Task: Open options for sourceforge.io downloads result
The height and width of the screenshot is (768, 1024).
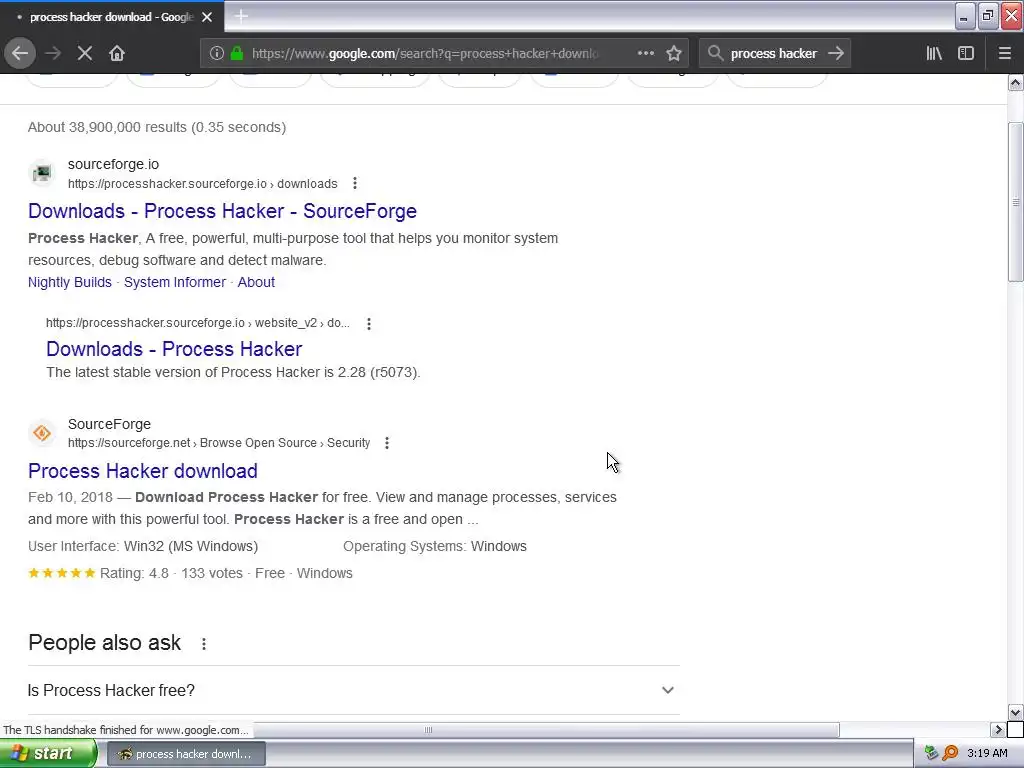Action: coord(355,184)
